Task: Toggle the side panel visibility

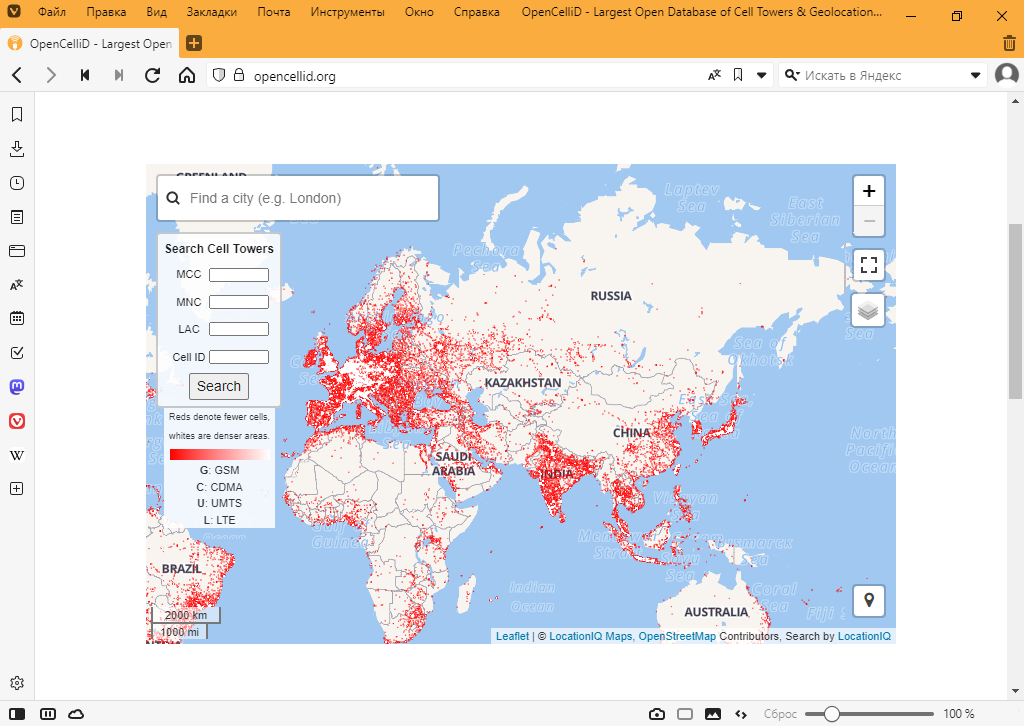Action: [17, 714]
